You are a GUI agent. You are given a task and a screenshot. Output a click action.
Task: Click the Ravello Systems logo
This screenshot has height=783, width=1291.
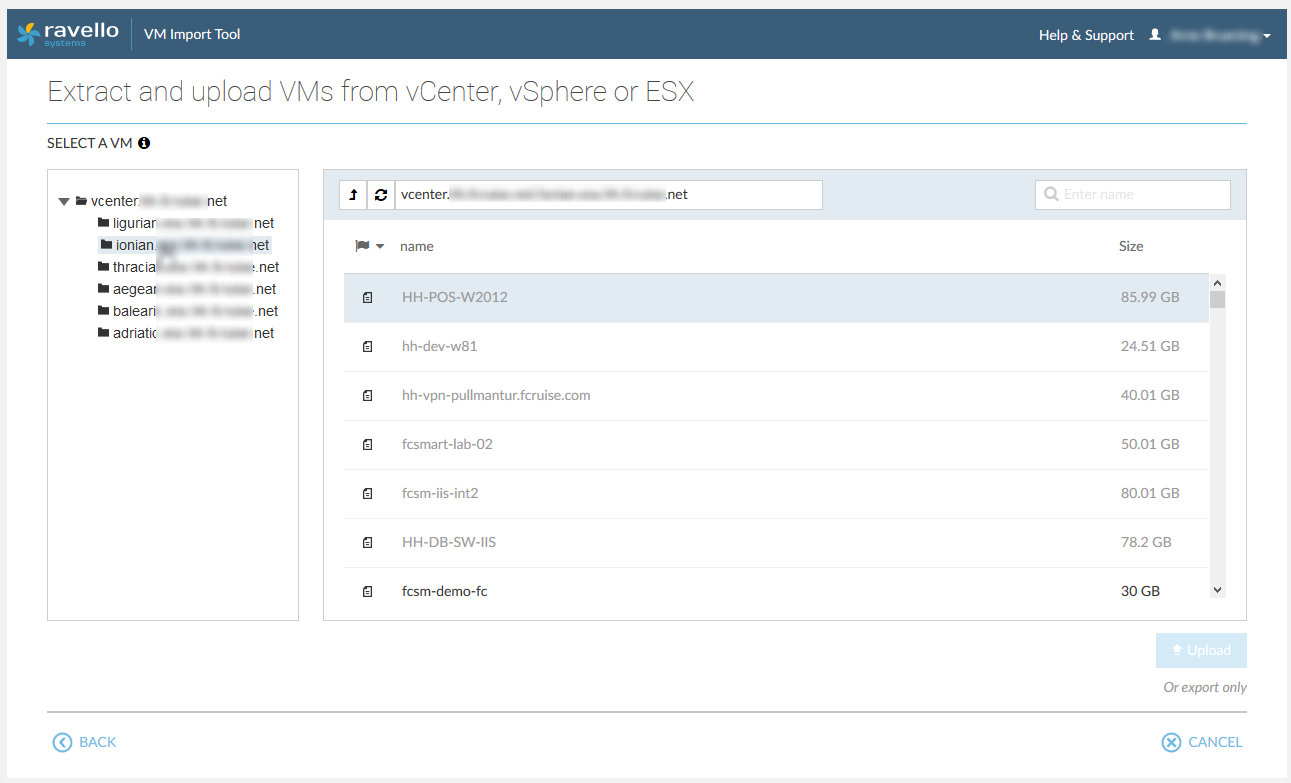(68, 34)
